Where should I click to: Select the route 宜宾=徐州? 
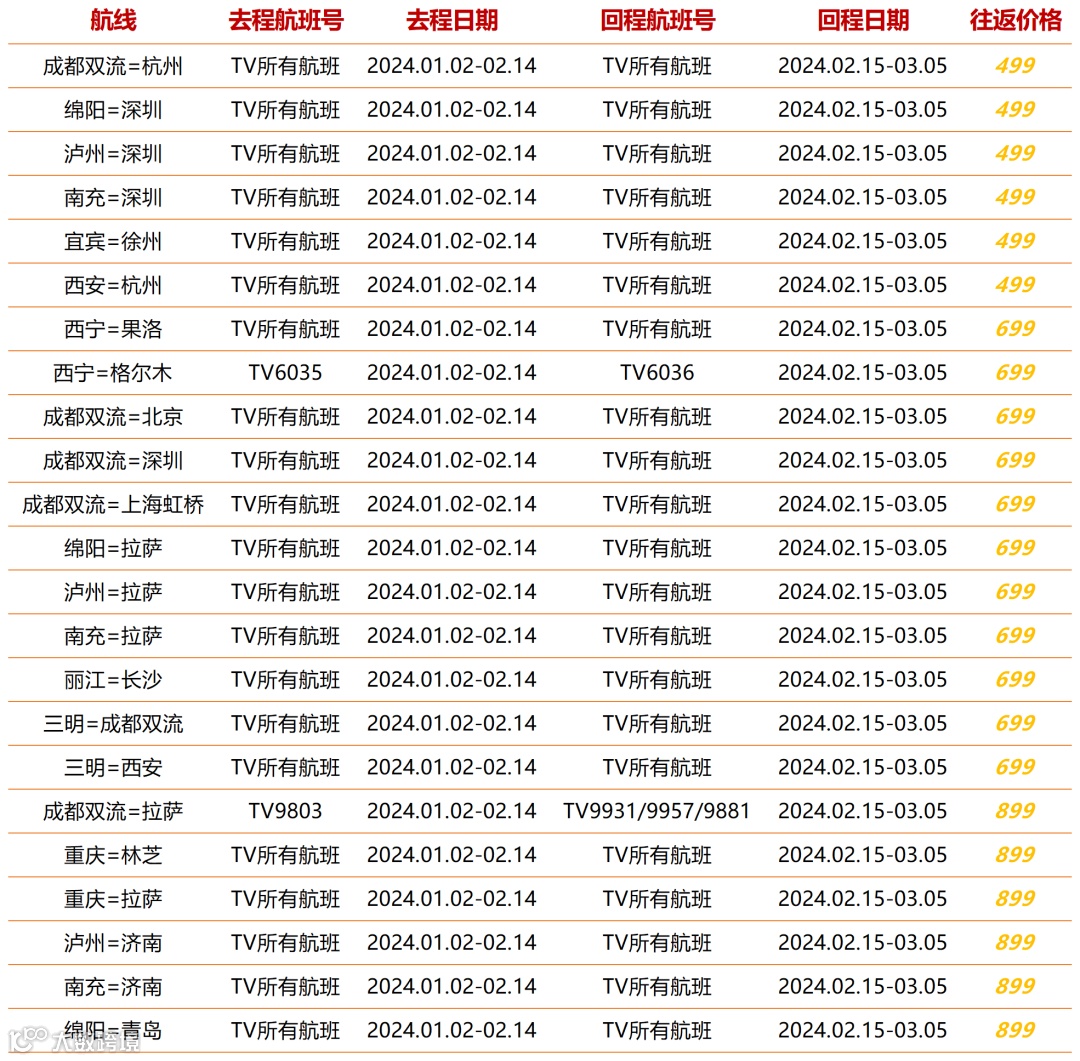point(113,242)
